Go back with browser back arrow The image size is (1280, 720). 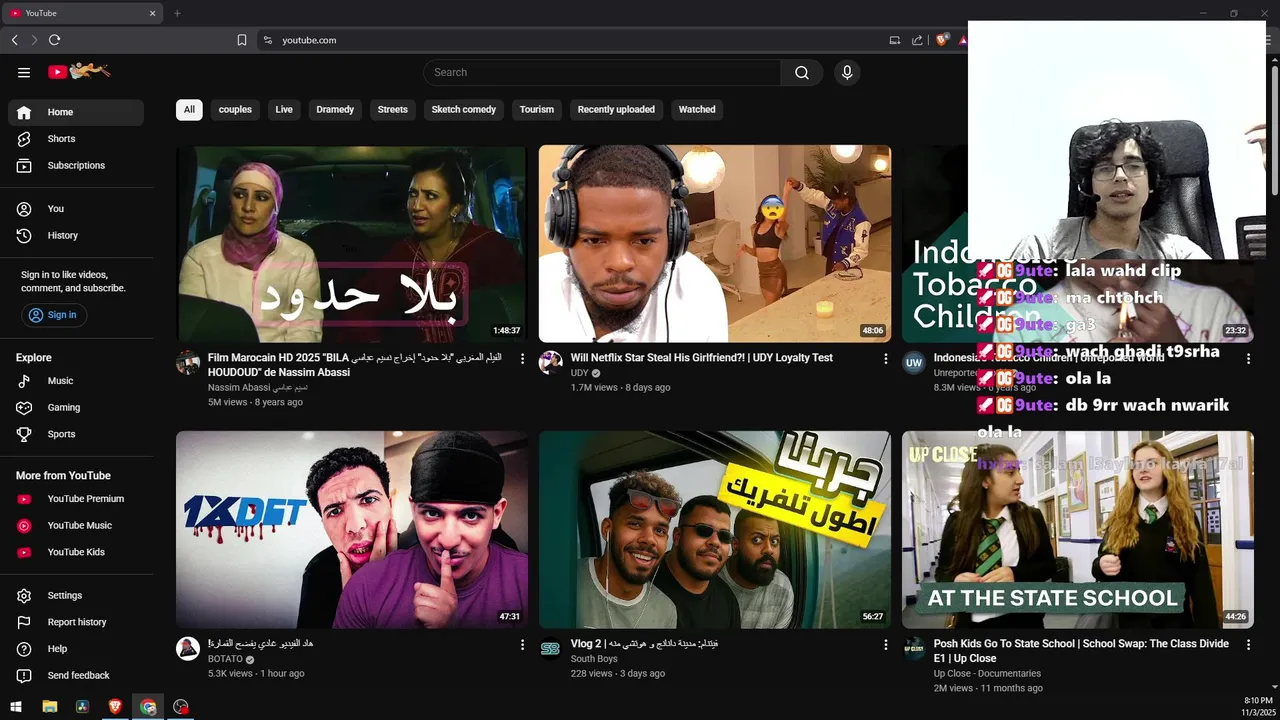[x=14, y=40]
